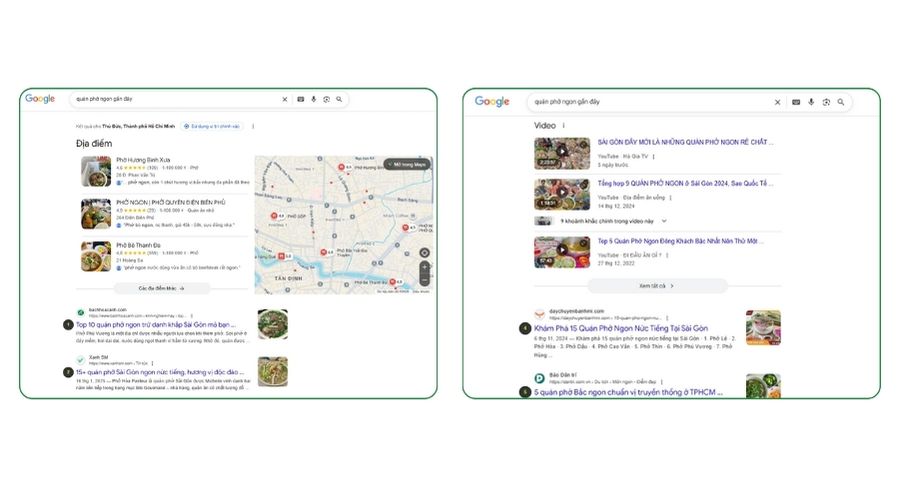Open Lens image search in right search bar
The width and height of the screenshot is (900, 487).
(x=826, y=102)
